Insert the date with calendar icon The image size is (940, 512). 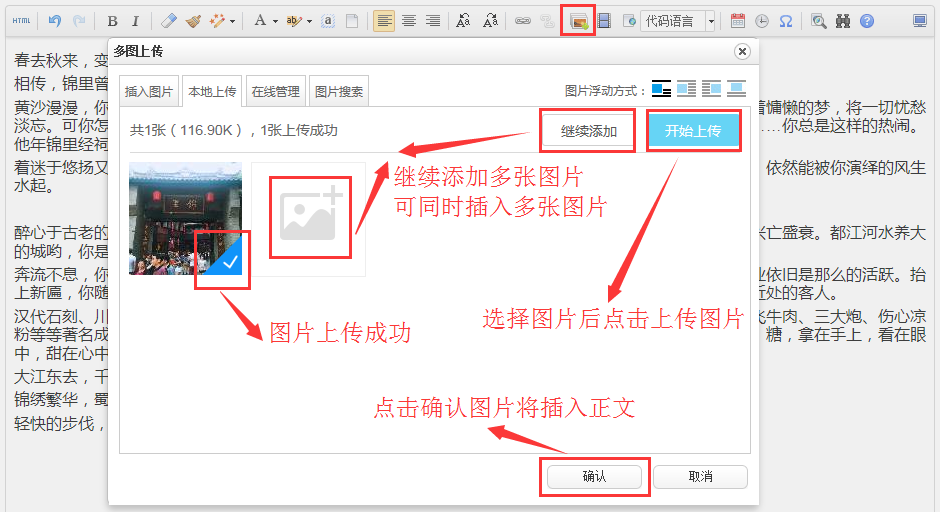[x=738, y=21]
